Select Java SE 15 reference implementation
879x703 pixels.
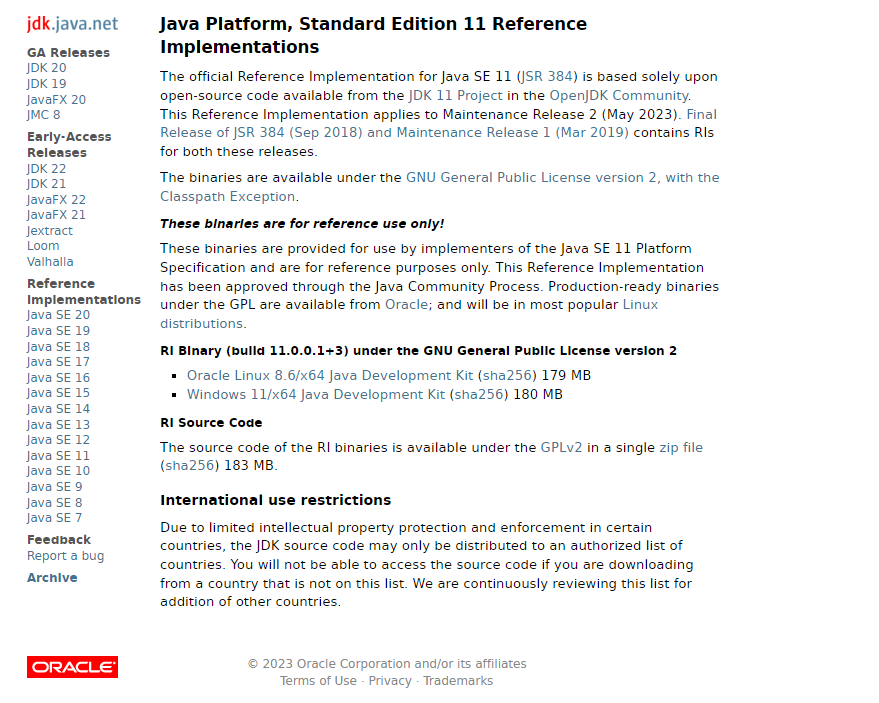(58, 393)
